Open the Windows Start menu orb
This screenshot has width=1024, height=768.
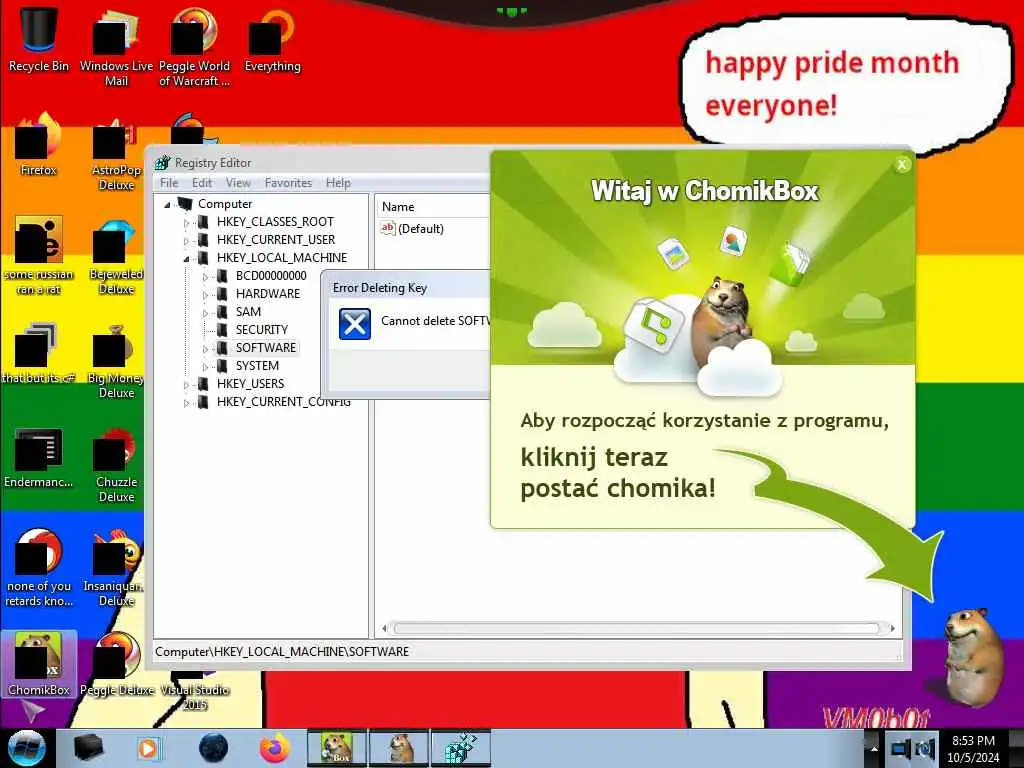coord(26,748)
